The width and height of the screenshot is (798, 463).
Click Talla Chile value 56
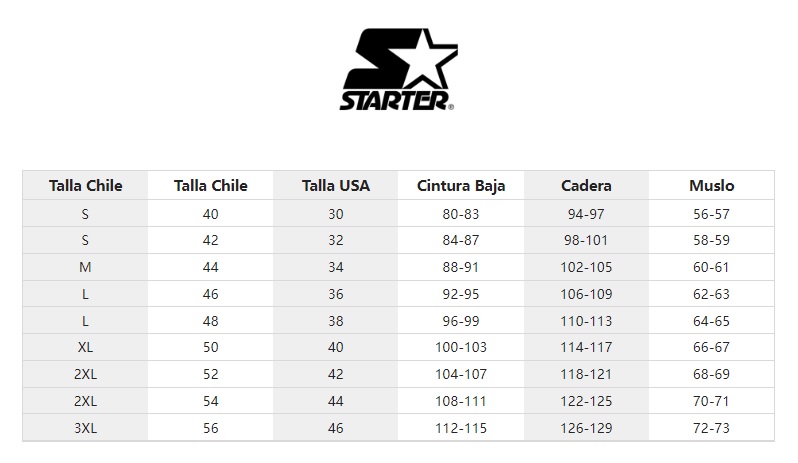(211, 428)
